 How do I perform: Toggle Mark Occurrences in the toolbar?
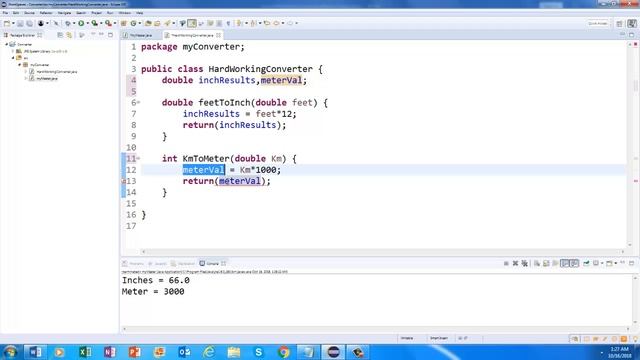[191, 23]
